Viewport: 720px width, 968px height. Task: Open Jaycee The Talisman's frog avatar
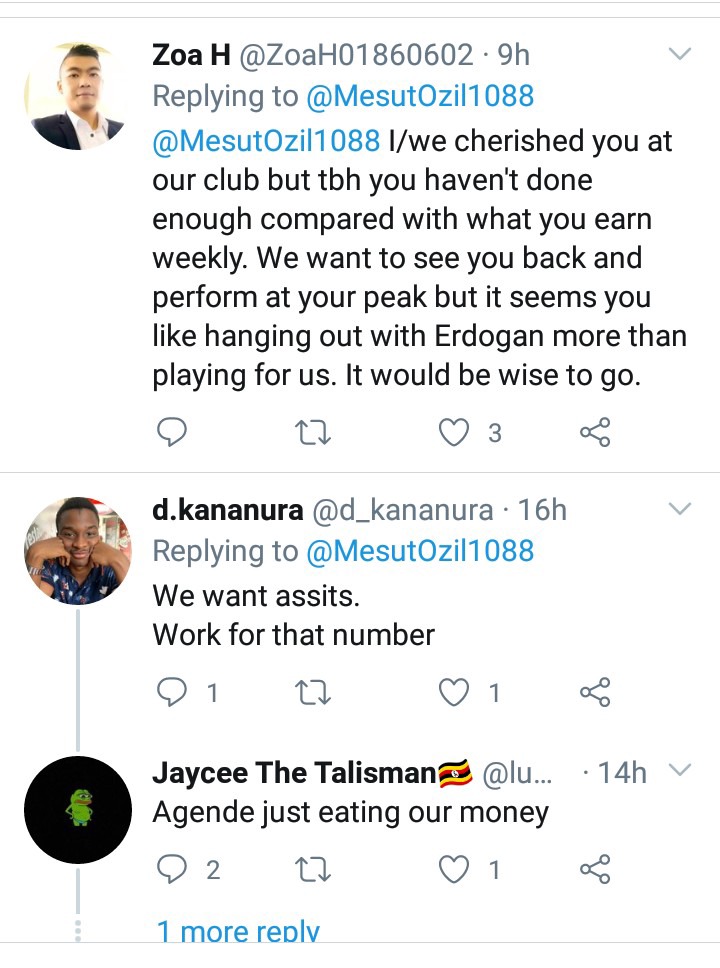tap(78, 809)
